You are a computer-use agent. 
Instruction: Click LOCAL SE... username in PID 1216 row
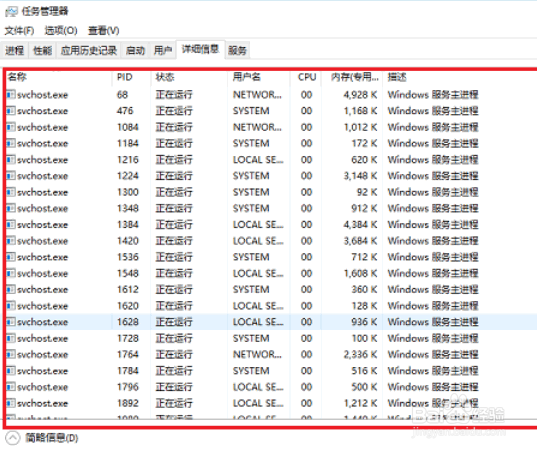[x=258, y=160]
